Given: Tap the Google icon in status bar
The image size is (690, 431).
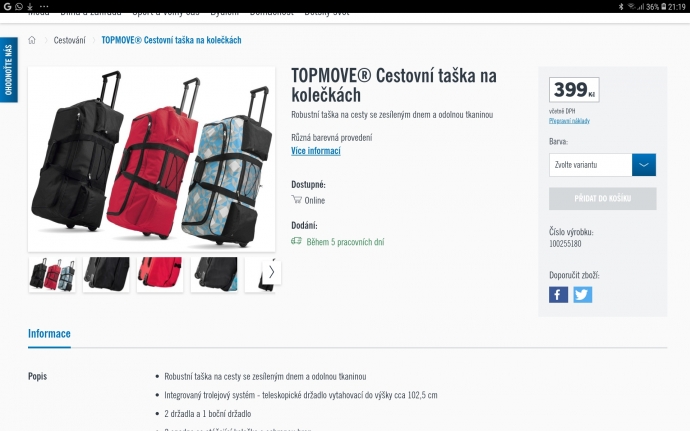Looking at the screenshot, I should (7, 6).
